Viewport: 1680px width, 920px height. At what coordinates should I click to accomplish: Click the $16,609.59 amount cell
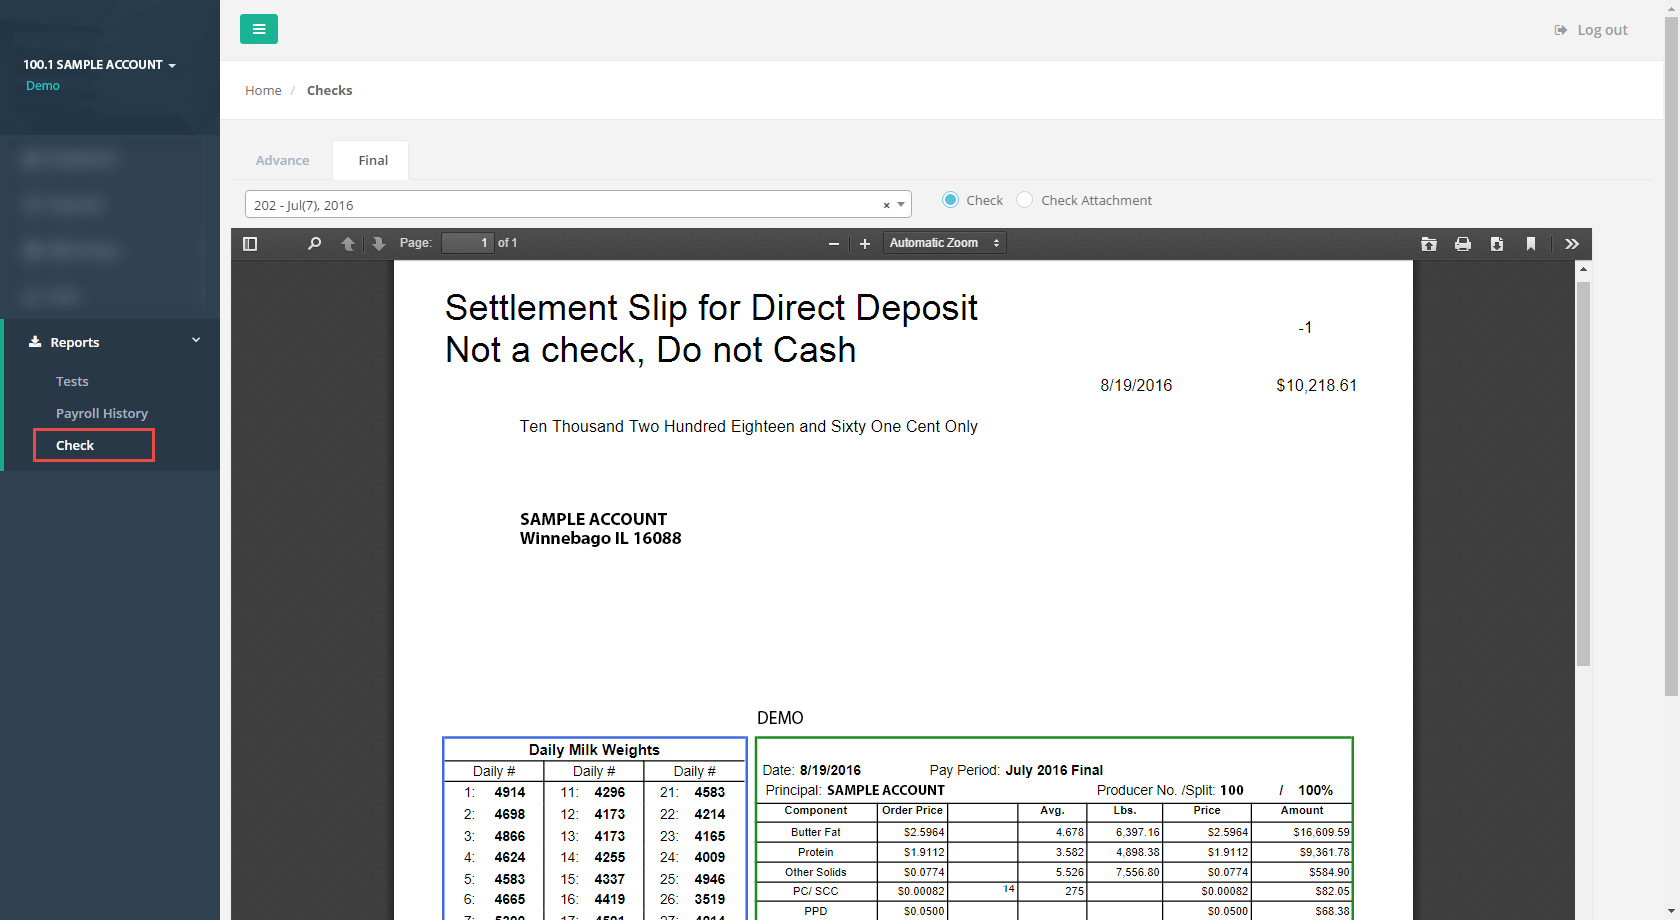[1321, 832]
